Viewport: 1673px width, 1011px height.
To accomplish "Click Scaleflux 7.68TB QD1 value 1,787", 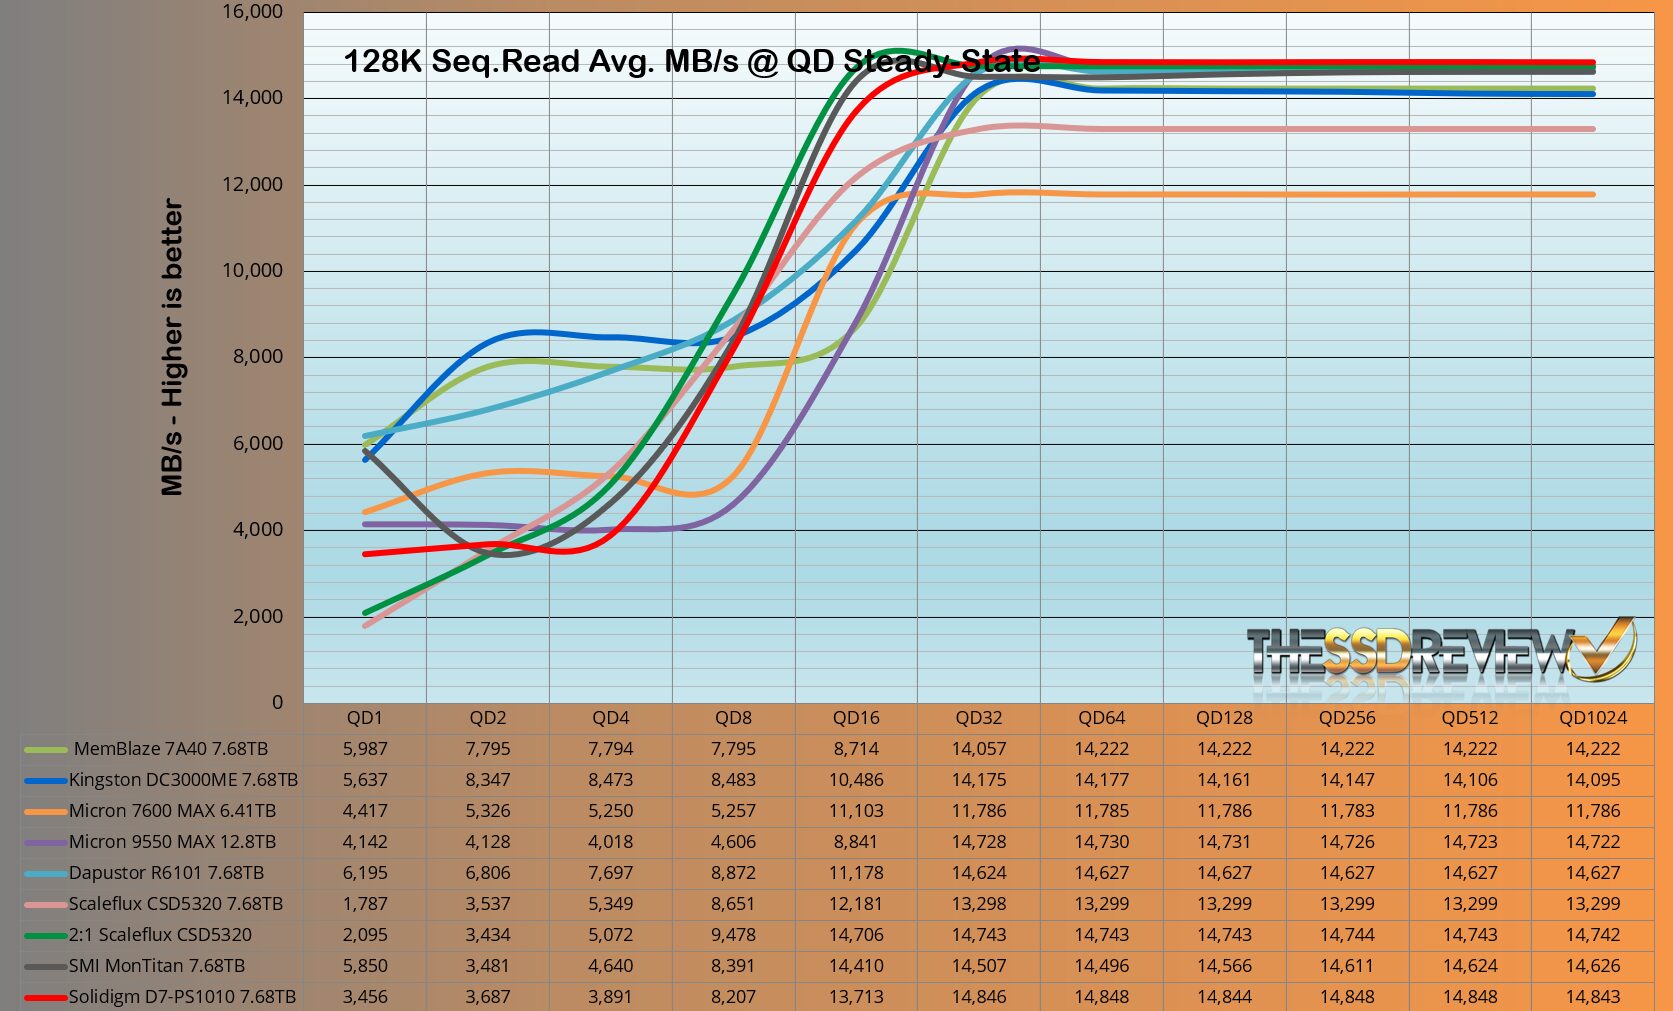I will [365, 904].
